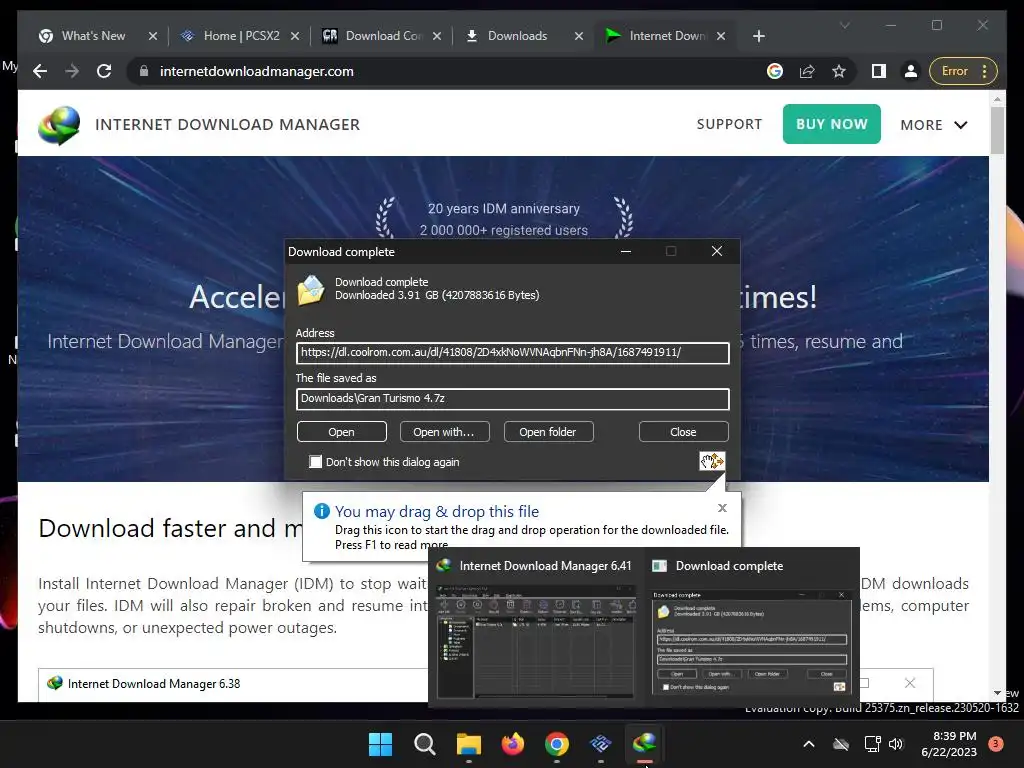
Task: Open taskbar Search
Action: tap(424, 744)
